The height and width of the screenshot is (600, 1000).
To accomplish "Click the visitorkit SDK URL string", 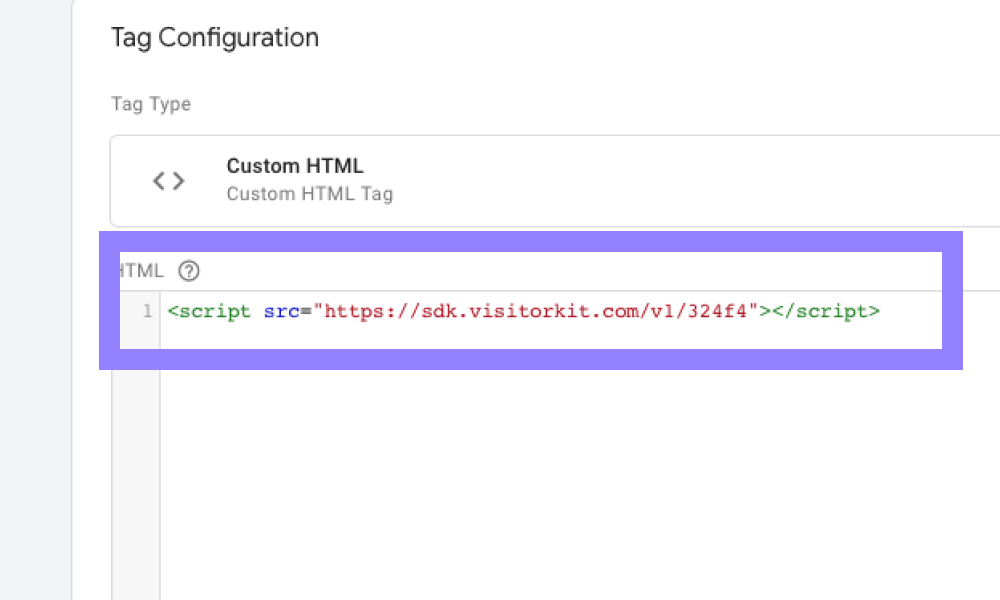I will tap(535, 311).
